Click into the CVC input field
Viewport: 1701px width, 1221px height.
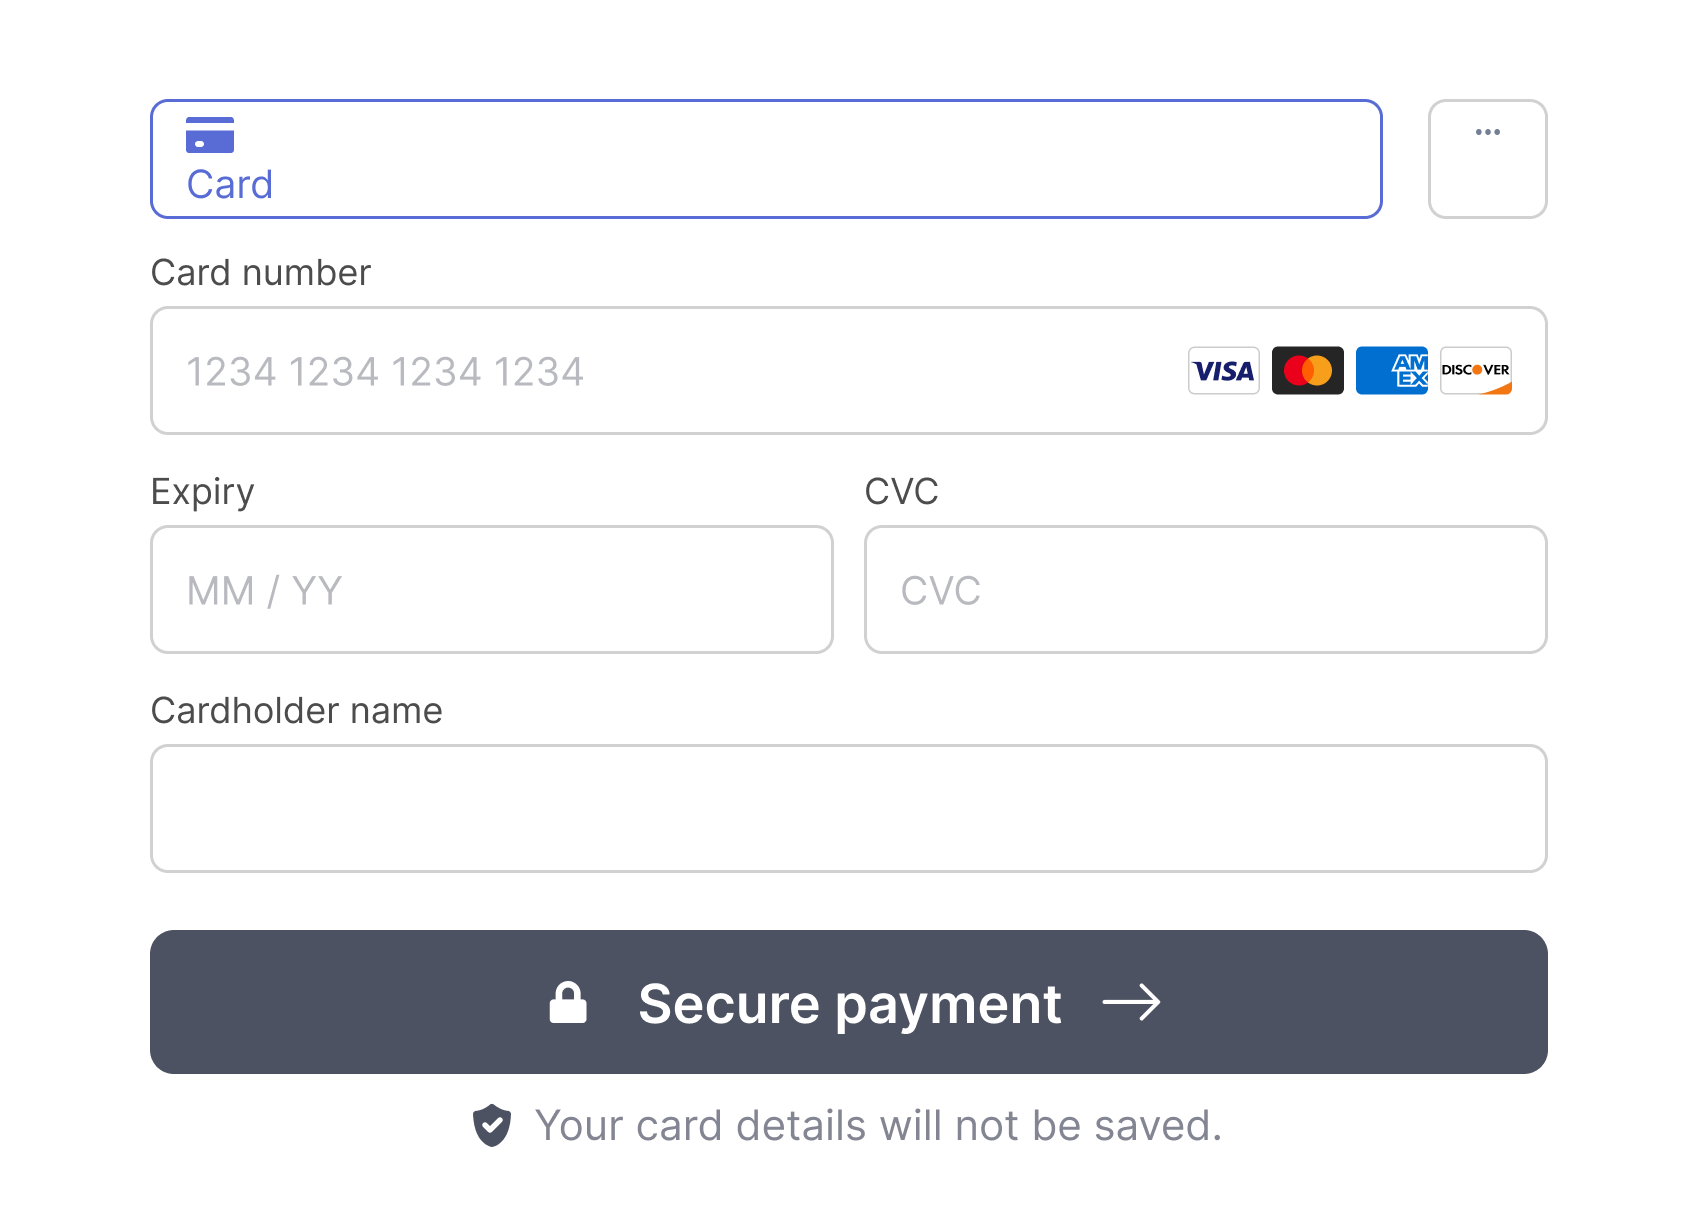click(x=1205, y=590)
